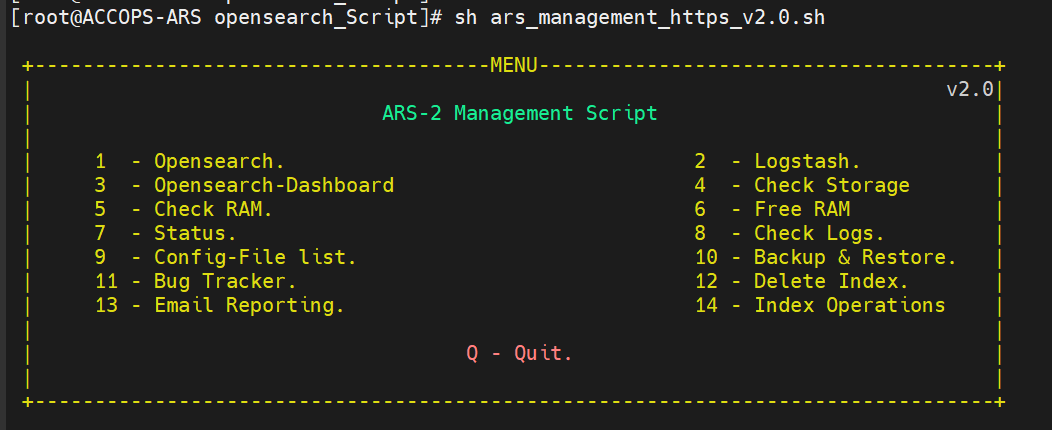Select the Status menu entry
Screen dimensions: 1052x430
pos(195,233)
